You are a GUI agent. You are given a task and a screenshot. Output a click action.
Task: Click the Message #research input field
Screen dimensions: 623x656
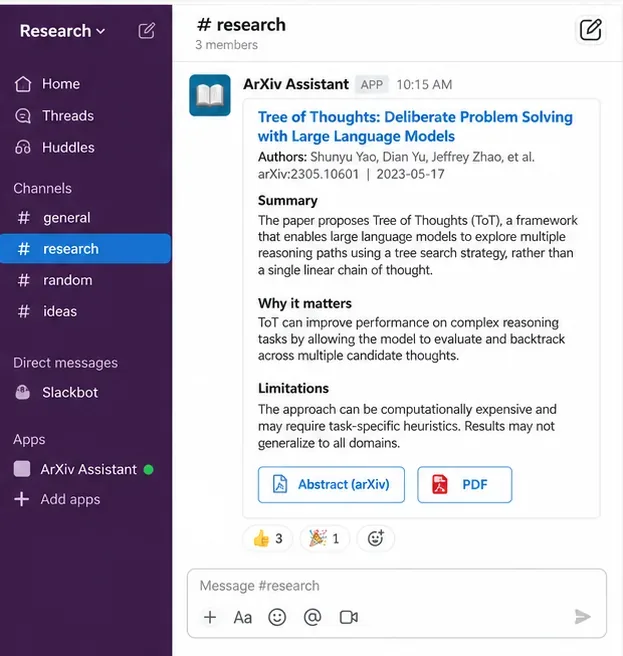tap(397, 586)
